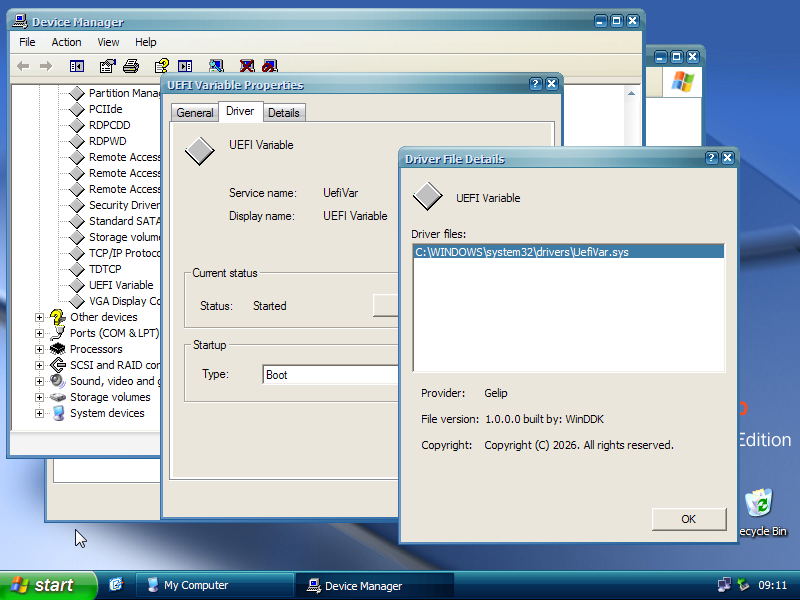Expand the Storage volumes node

point(39,397)
